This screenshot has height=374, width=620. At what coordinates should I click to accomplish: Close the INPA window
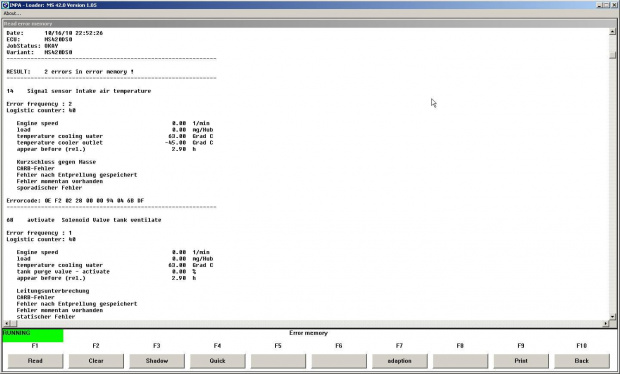point(614,5)
